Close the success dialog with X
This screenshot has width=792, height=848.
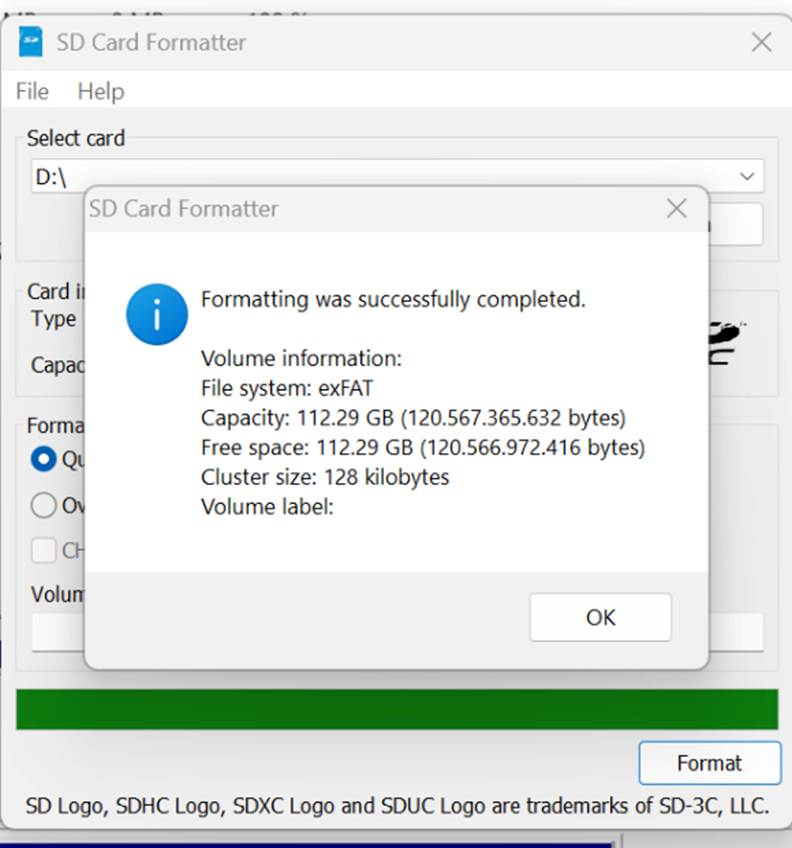[676, 208]
